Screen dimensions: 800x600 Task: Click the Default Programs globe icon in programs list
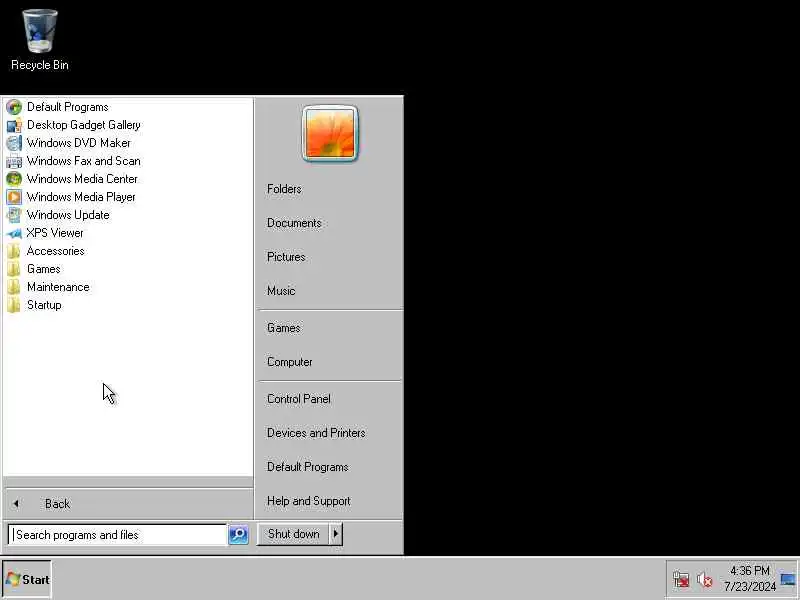[x=14, y=107]
